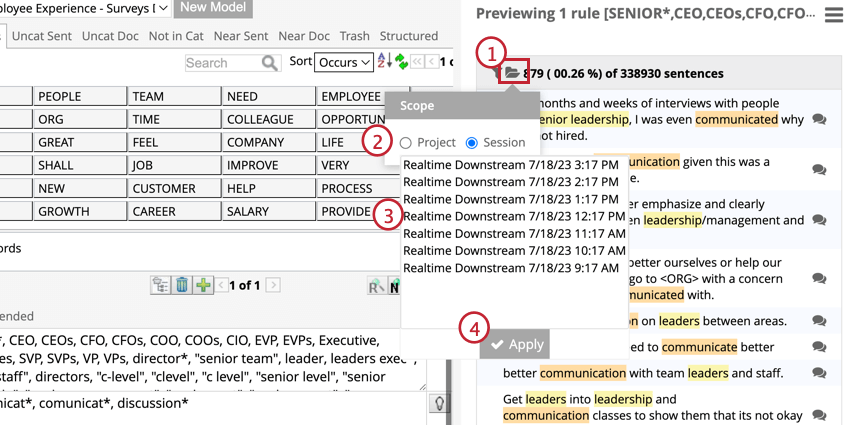Select the Session scope radio button
The width and height of the screenshot is (850, 425).
coord(472,143)
